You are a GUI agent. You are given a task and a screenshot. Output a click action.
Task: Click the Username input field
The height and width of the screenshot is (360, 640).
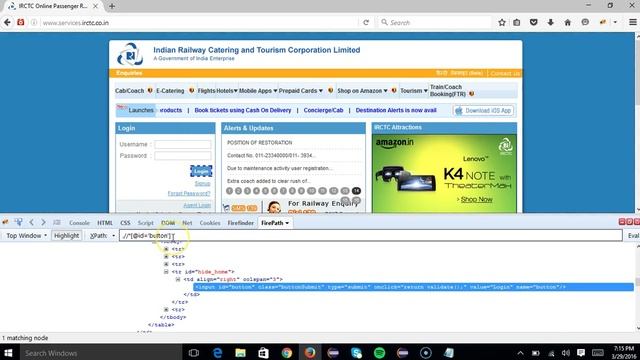pos(183,144)
